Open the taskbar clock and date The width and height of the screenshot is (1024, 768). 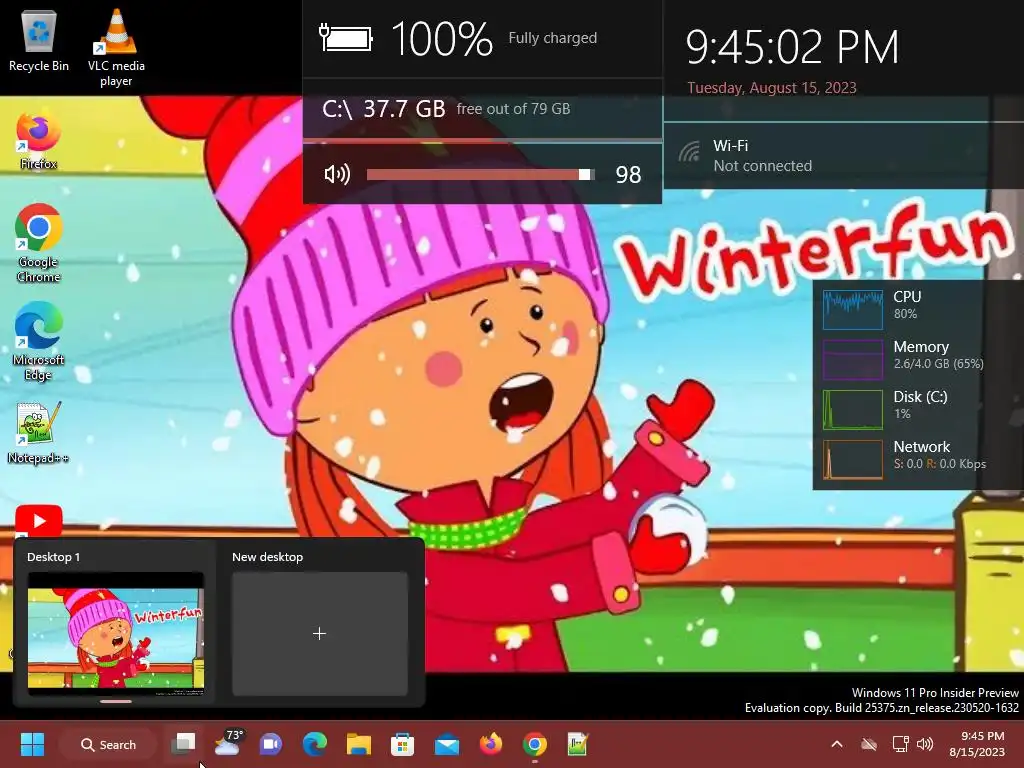pos(976,744)
